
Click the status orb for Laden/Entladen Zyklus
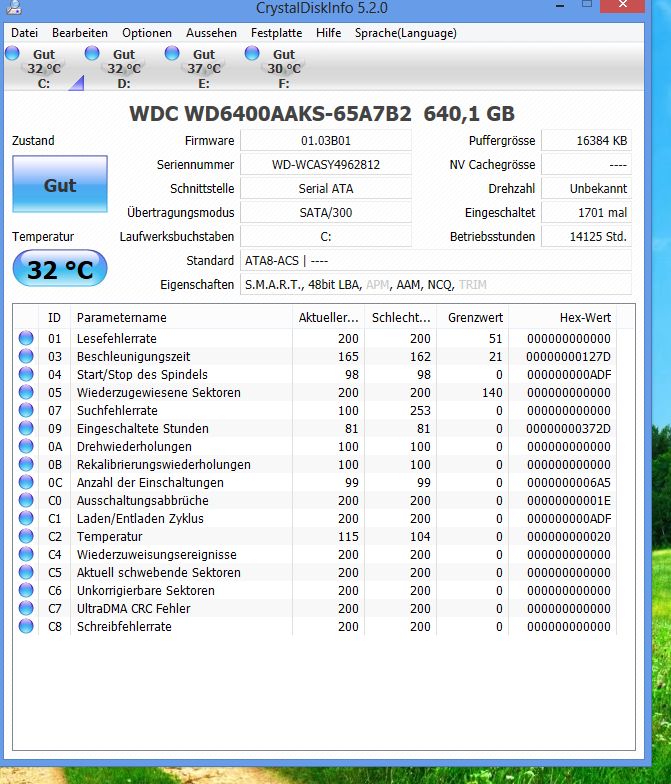click(x=26, y=518)
